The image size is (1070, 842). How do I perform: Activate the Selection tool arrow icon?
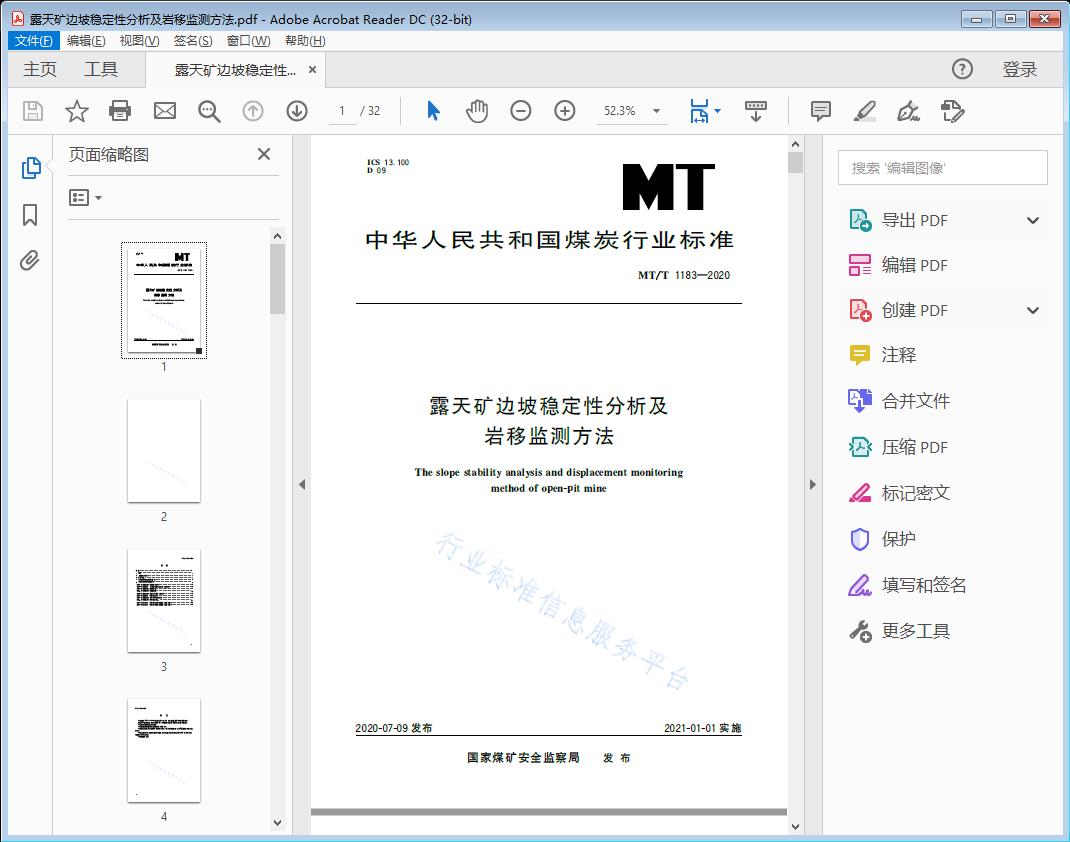coord(433,111)
